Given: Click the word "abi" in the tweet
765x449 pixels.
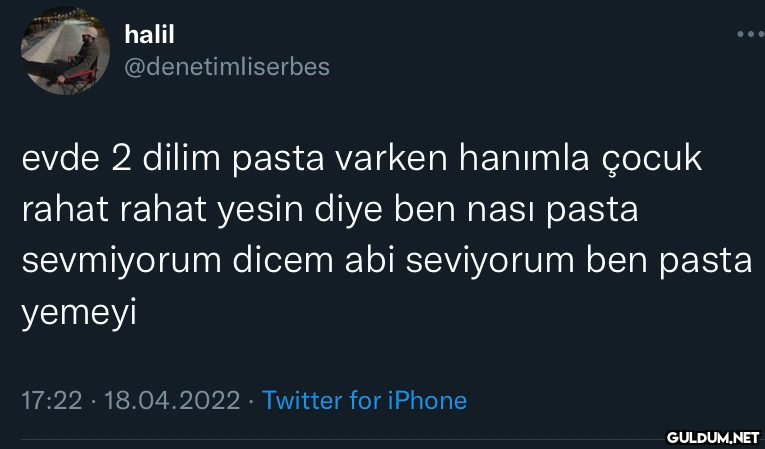Looking at the screenshot, I should (363, 262).
